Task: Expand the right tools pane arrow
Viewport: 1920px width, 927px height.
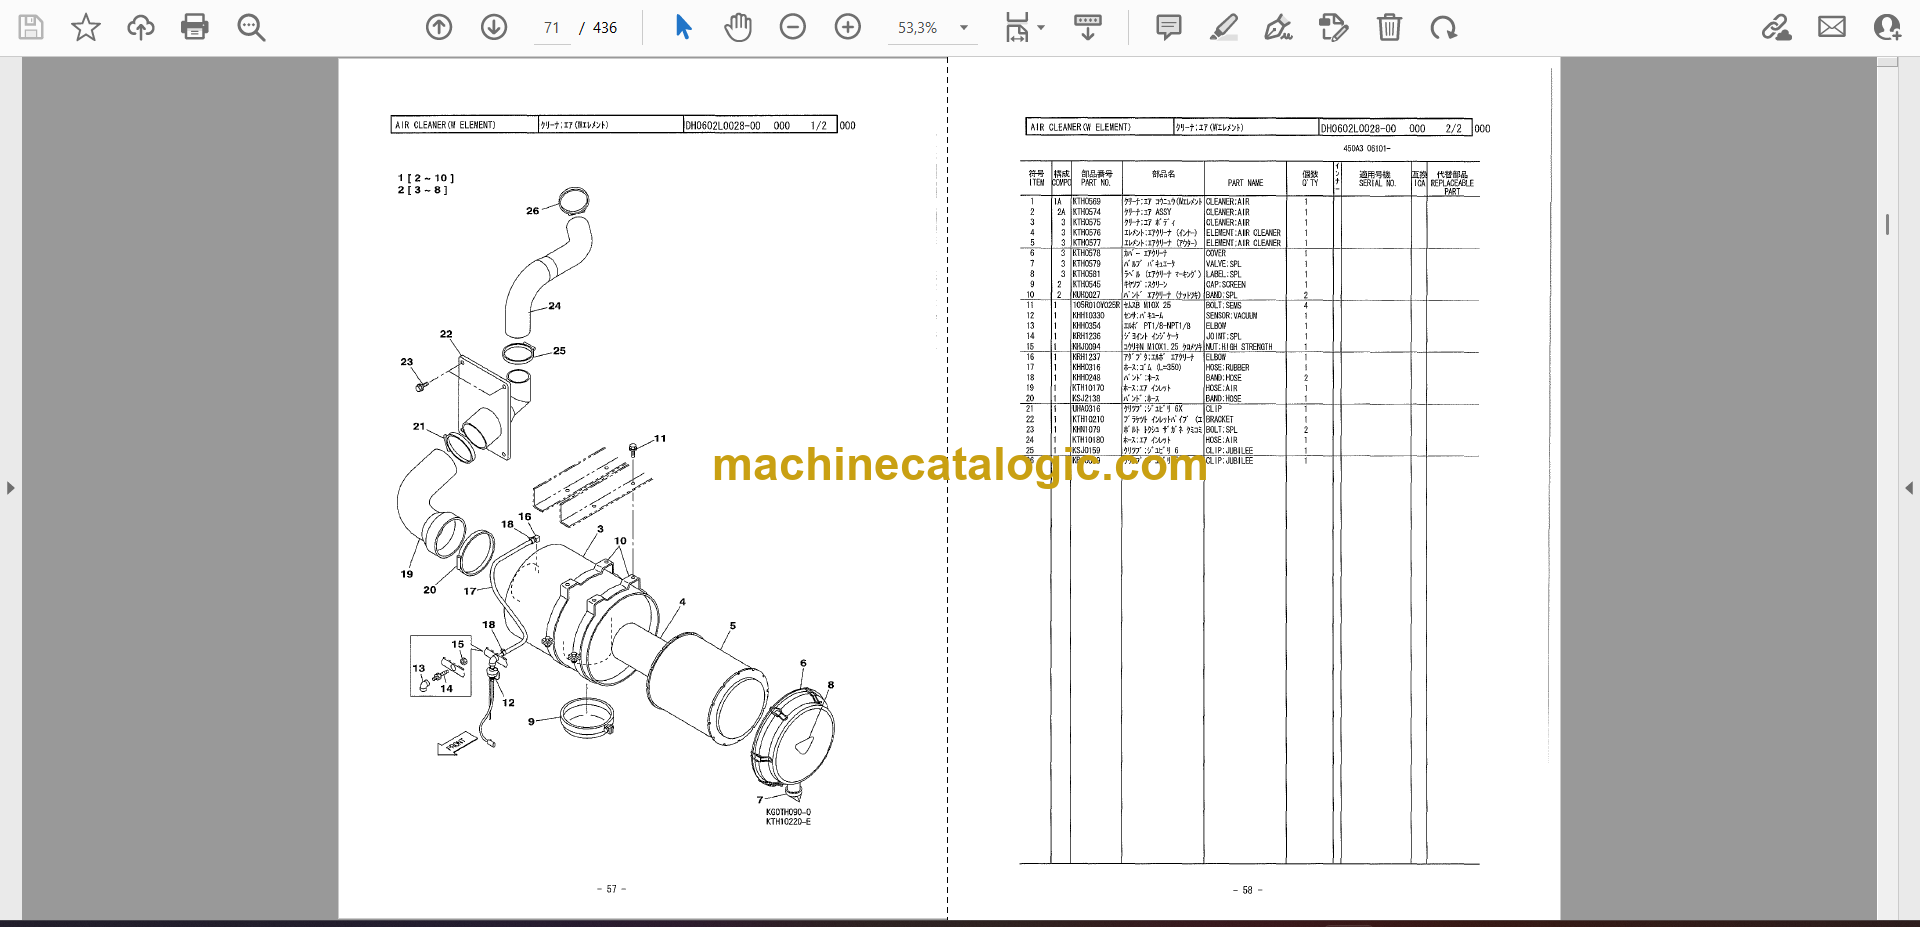Action: point(1909,488)
